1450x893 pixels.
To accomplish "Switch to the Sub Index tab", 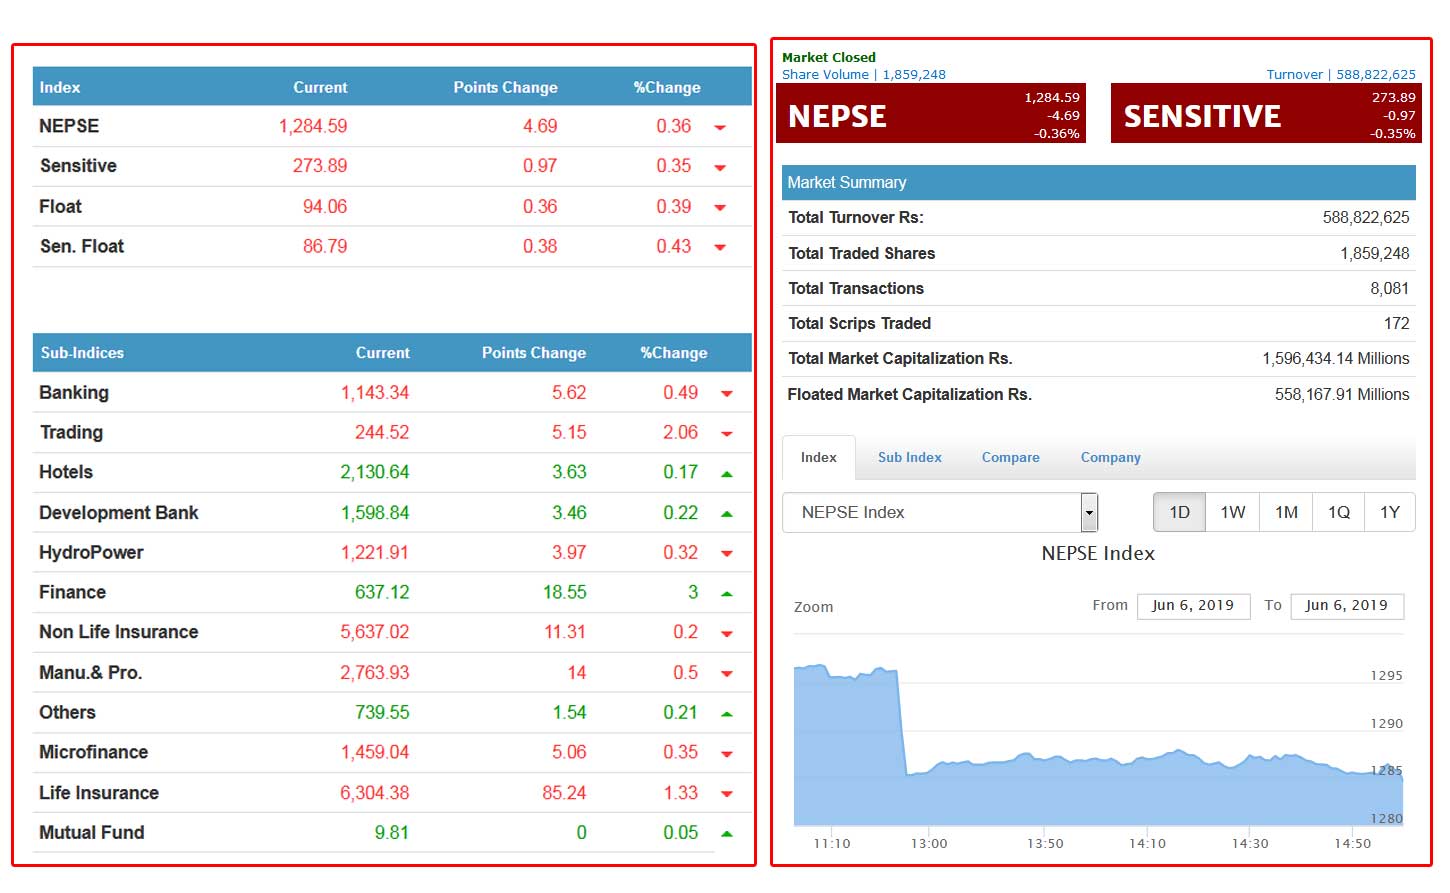I will [x=910, y=457].
